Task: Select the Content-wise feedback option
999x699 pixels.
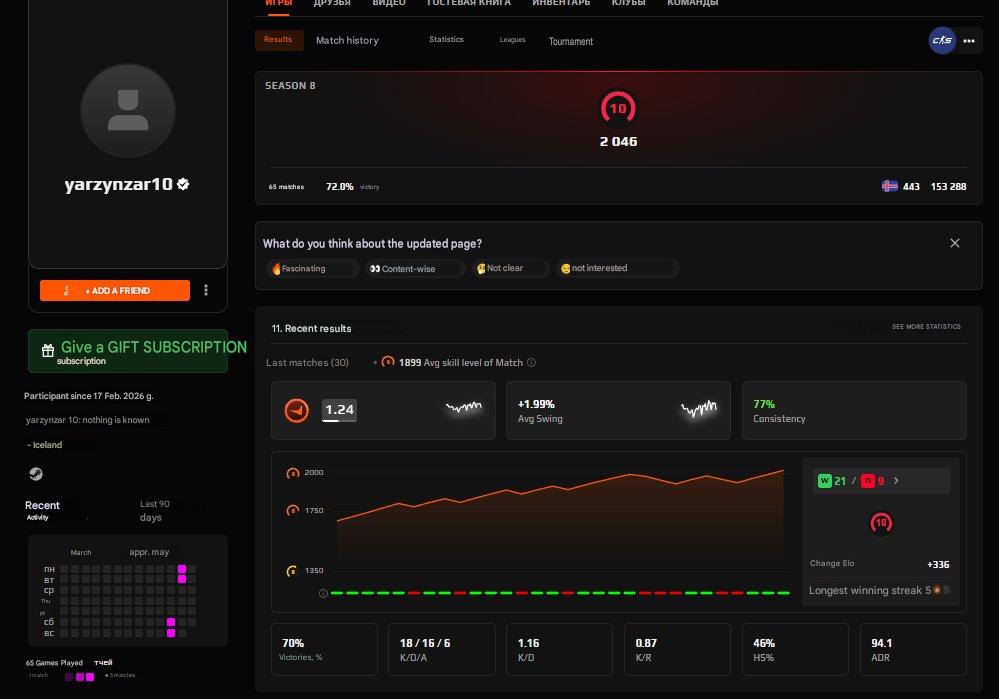Action: pyautogui.click(x=415, y=268)
